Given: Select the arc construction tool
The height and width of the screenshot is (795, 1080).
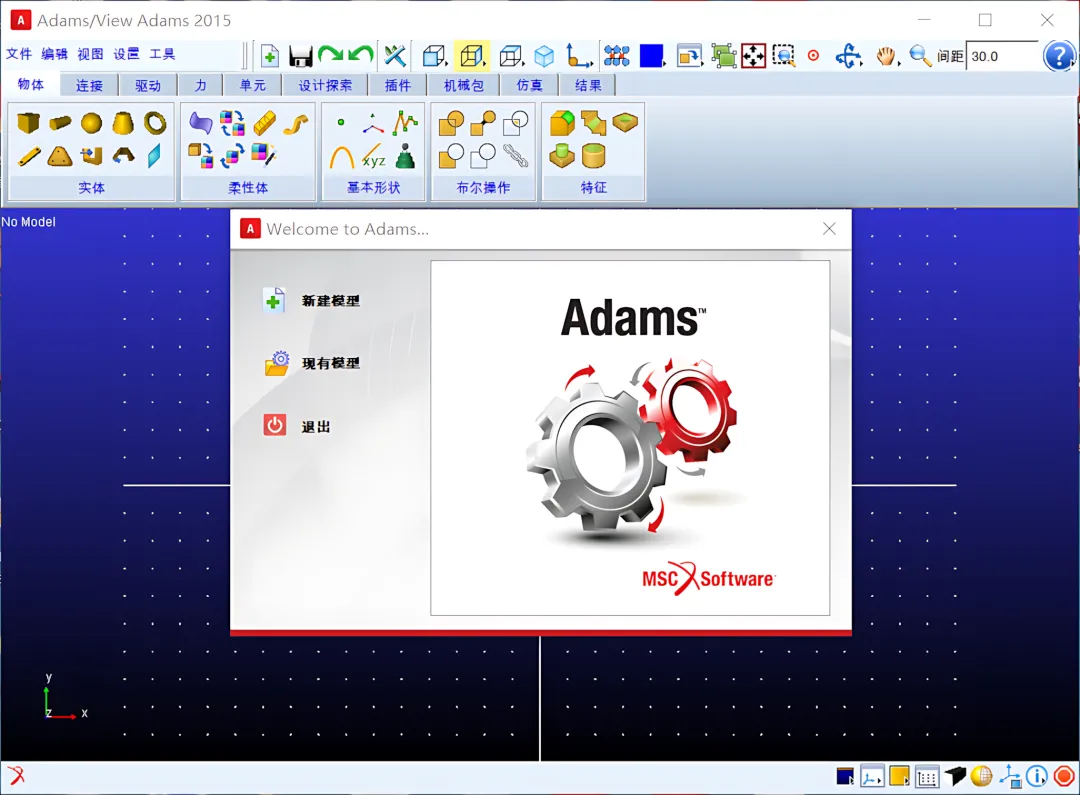Looking at the screenshot, I should 342,157.
